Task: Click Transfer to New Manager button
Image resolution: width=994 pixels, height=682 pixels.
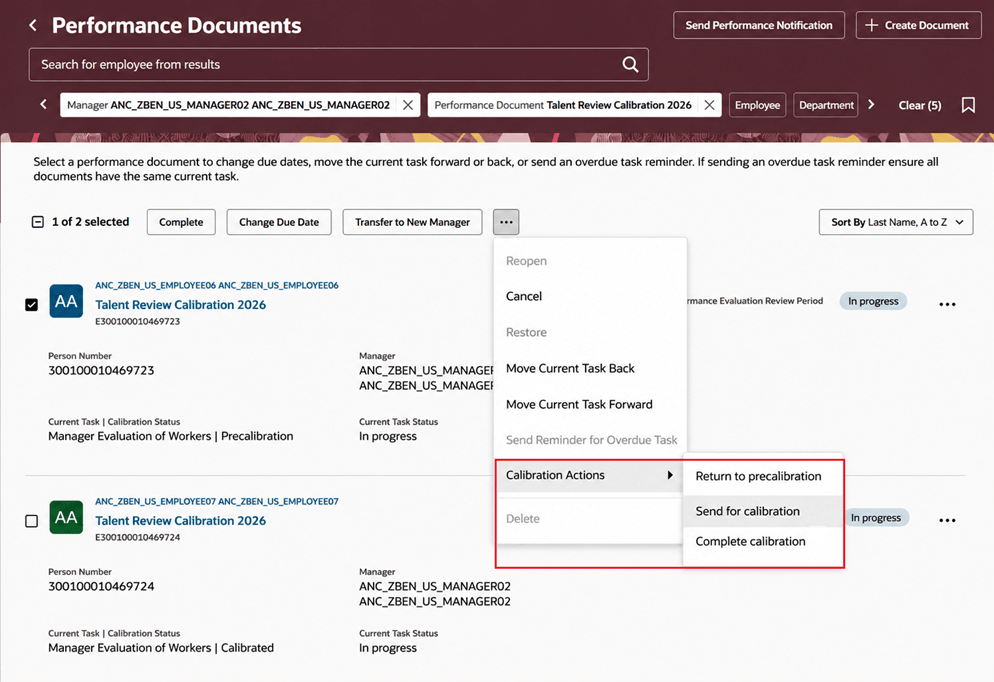Action: 413,222
